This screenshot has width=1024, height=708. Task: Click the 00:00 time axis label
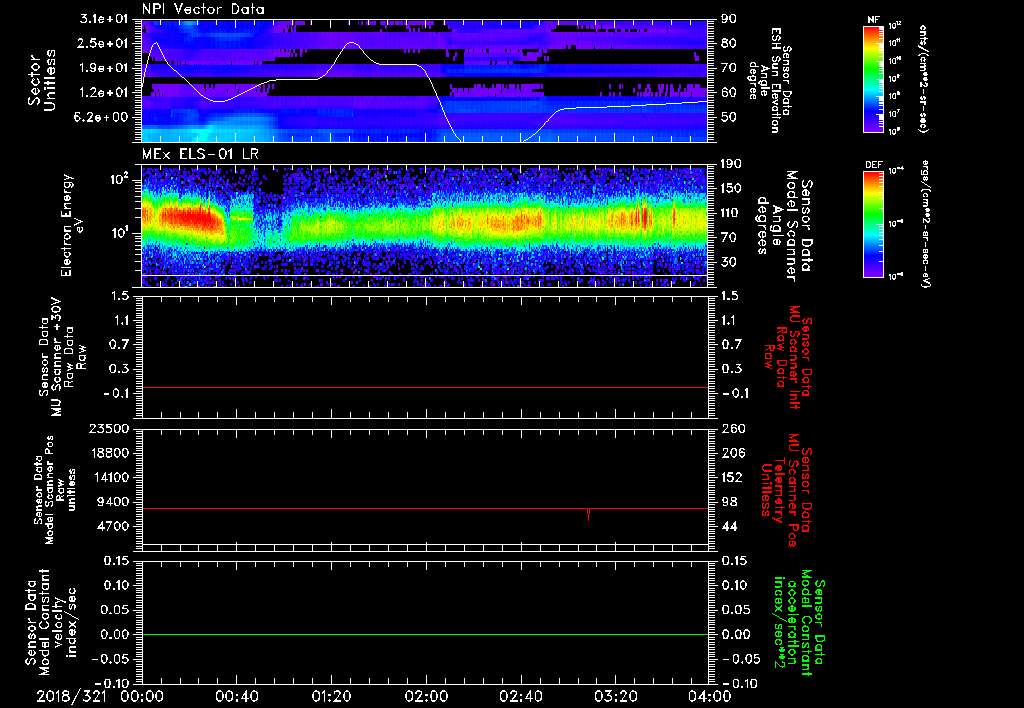point(142,696)
